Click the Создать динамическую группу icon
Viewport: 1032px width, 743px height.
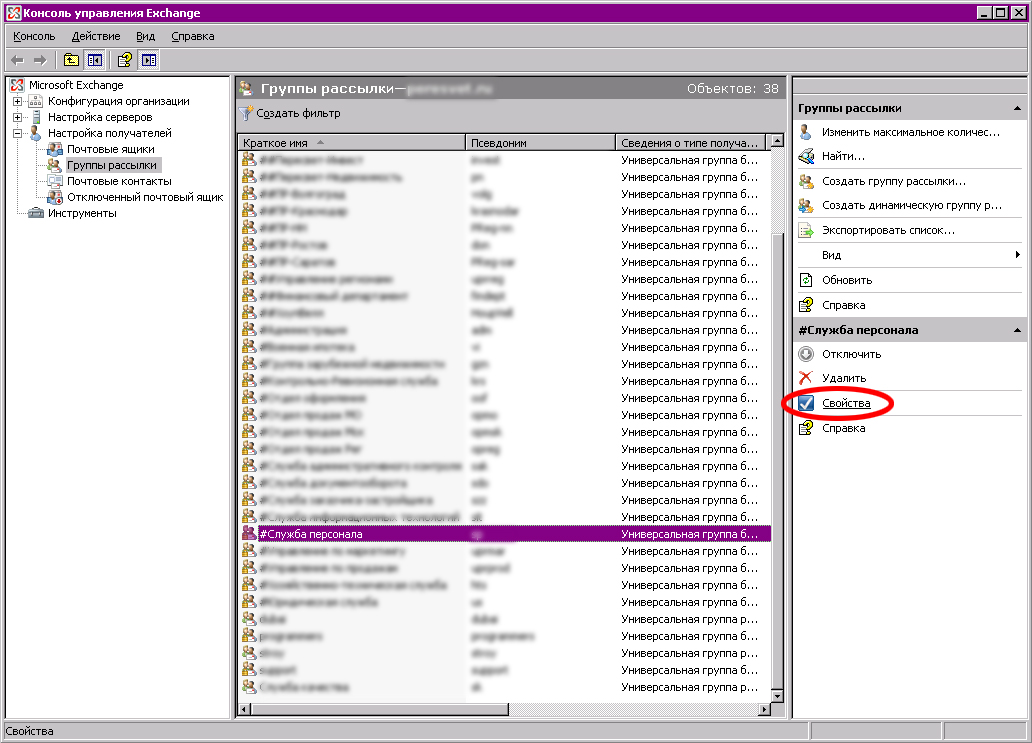click(x=806, y=205)
